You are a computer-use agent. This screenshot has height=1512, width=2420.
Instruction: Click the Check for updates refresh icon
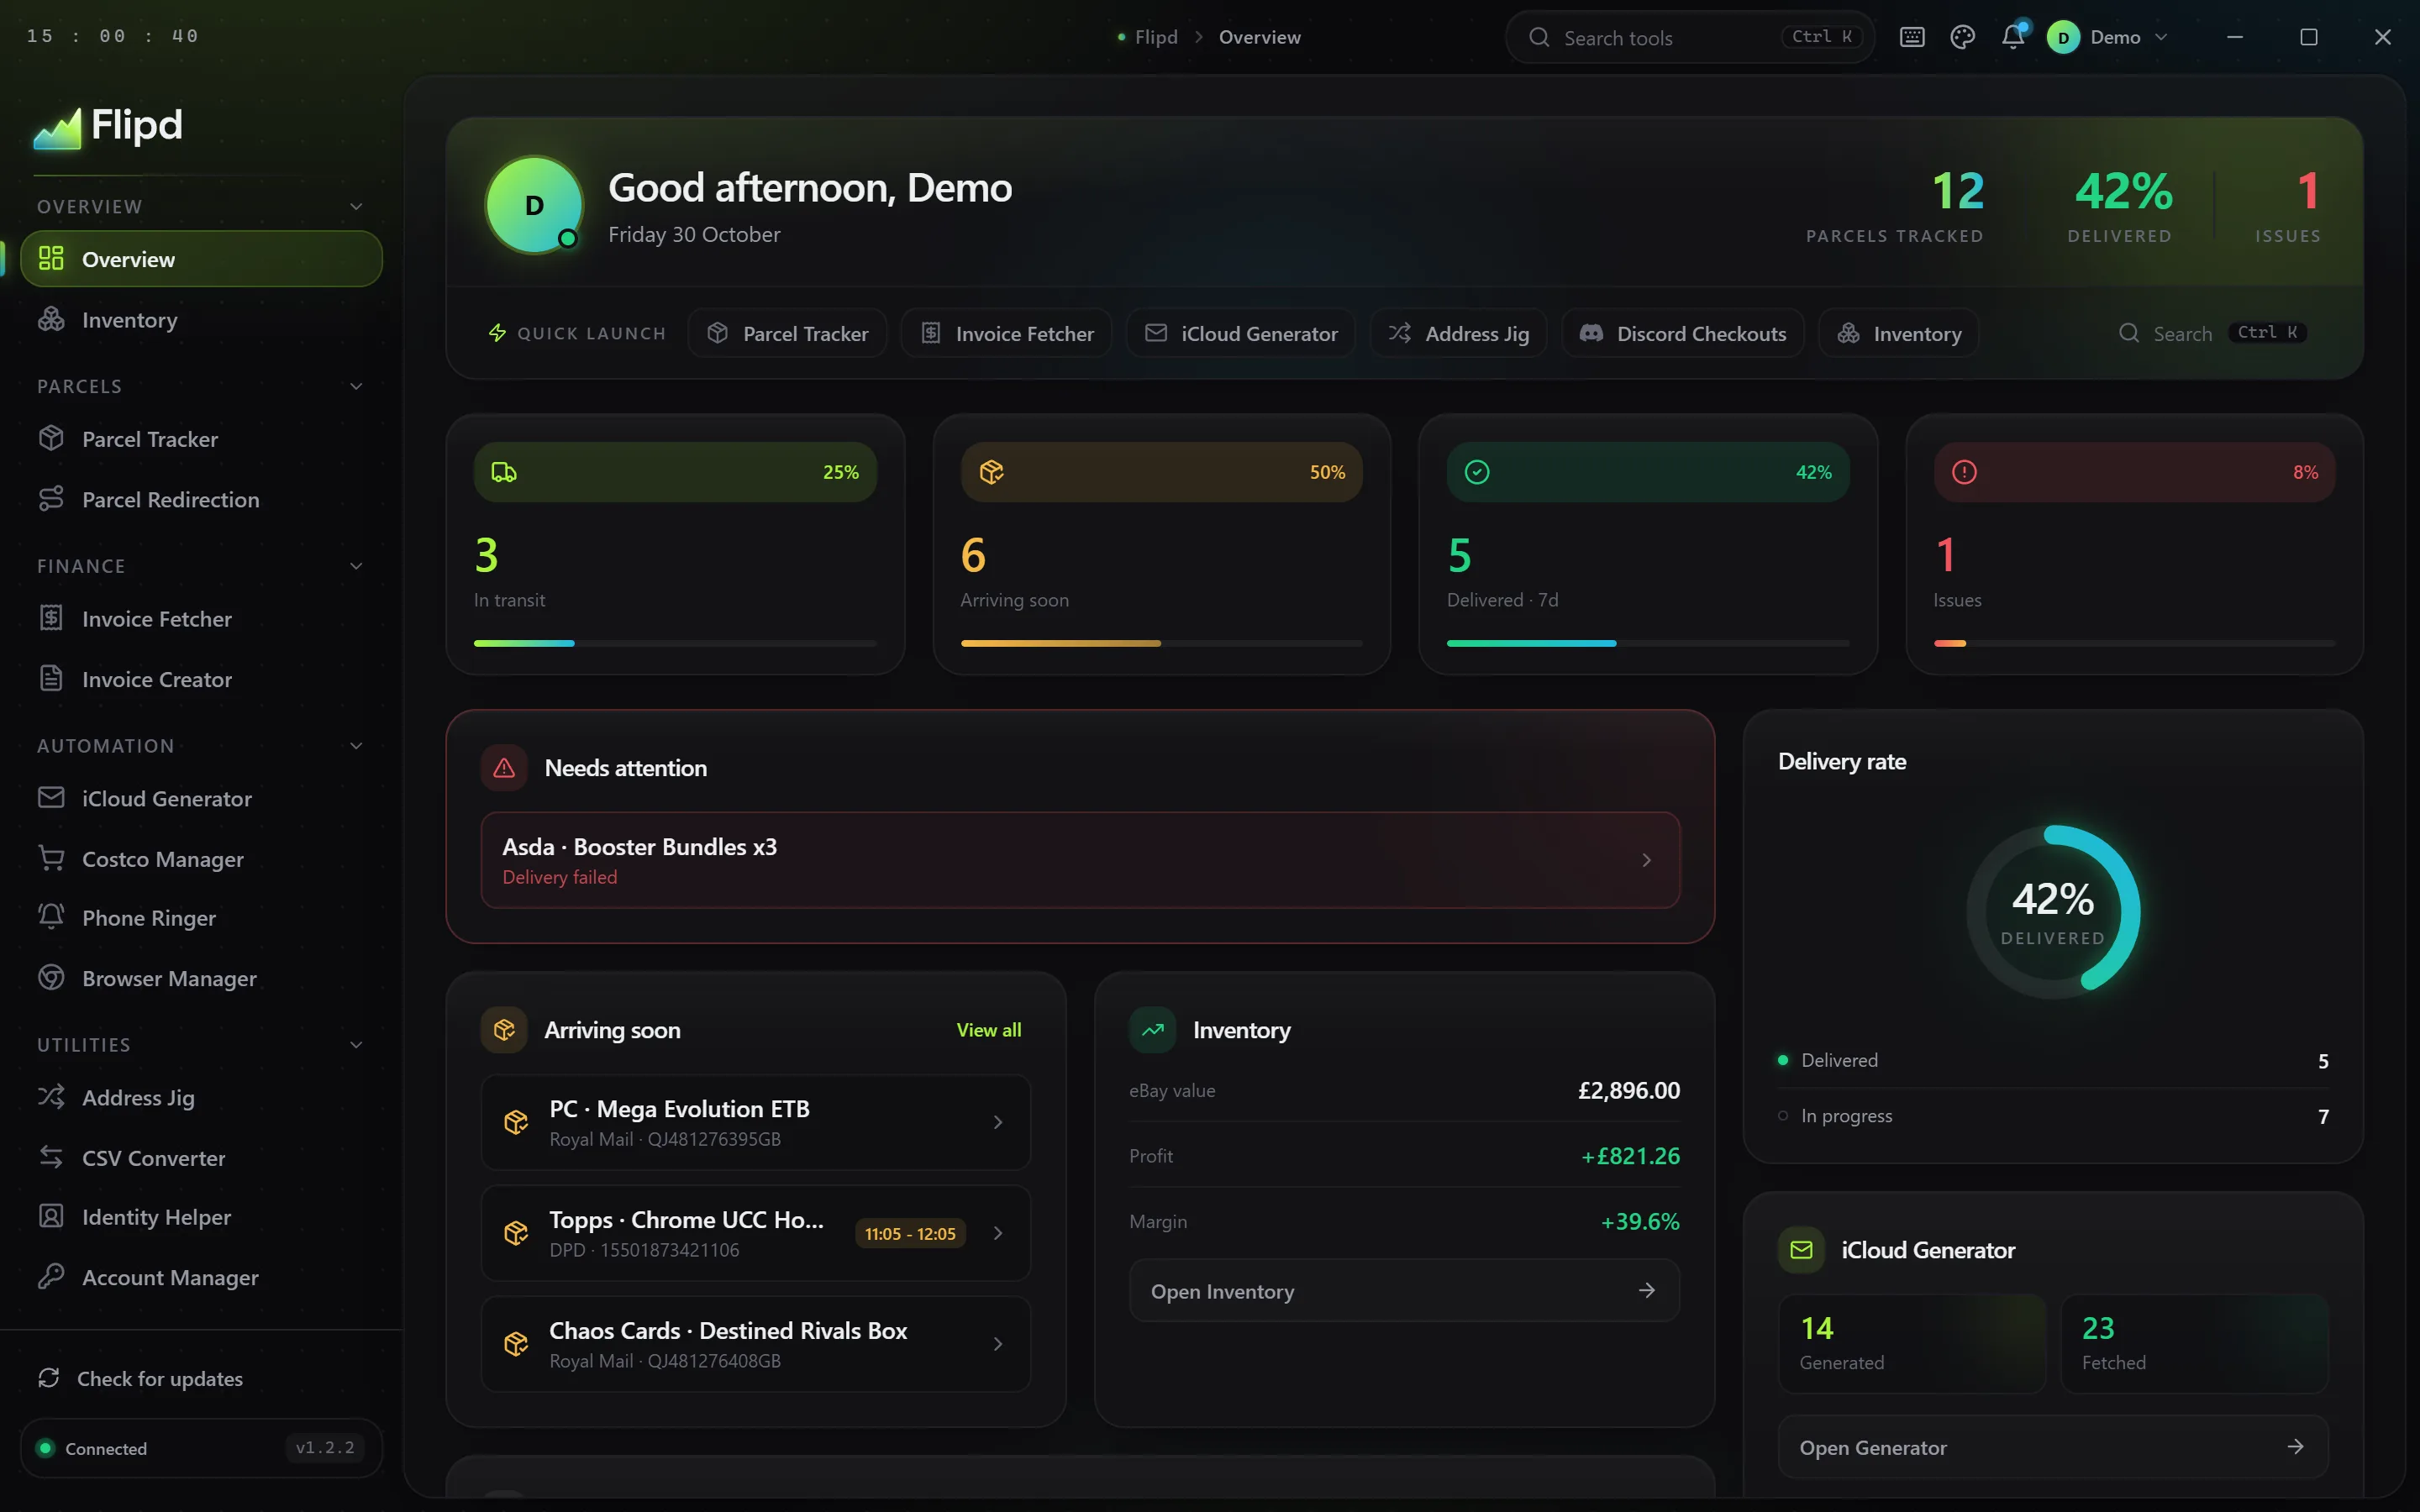[49, 1378]
